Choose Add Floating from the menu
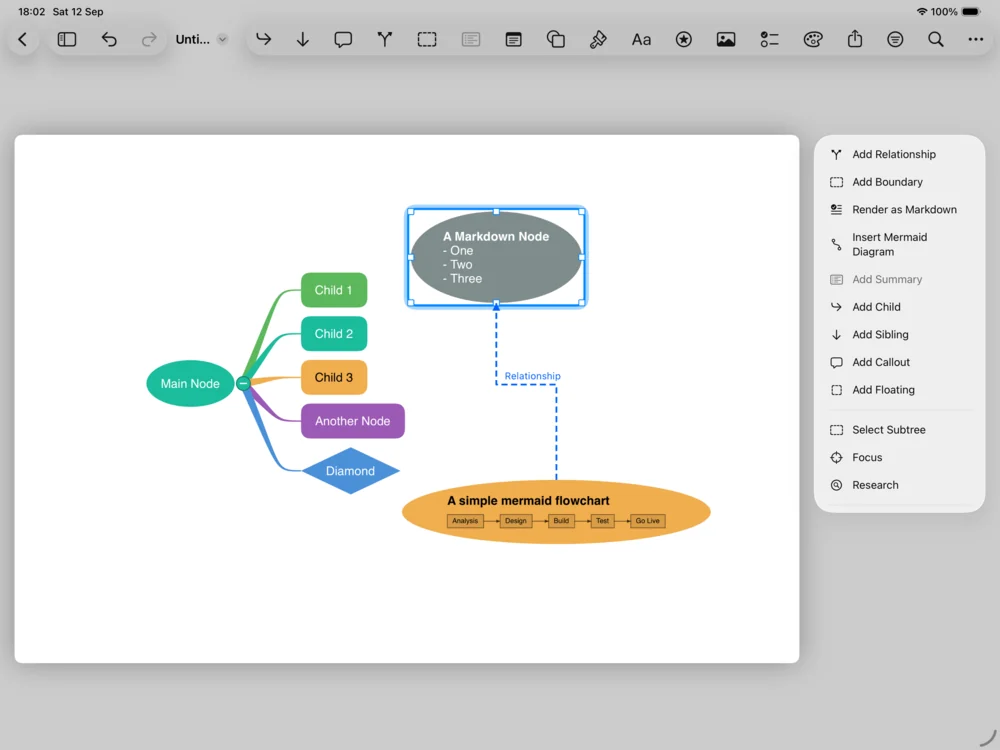Screen dimensions: 1000x750 899,390
